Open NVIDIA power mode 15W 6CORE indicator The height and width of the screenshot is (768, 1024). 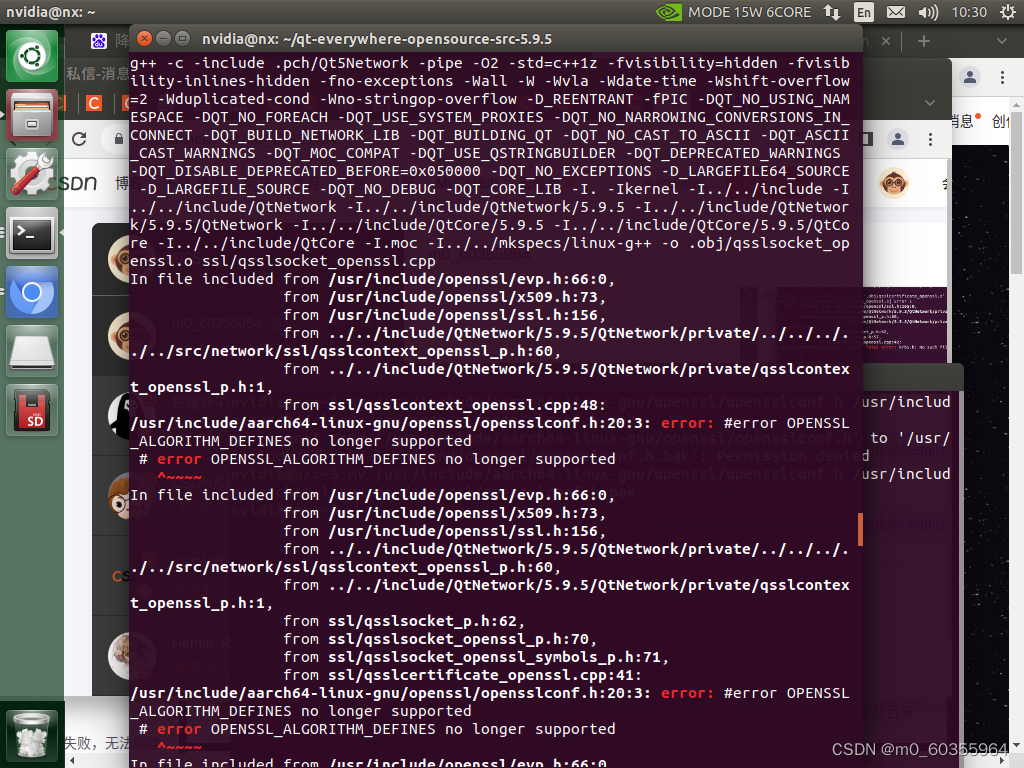(733, 12)
